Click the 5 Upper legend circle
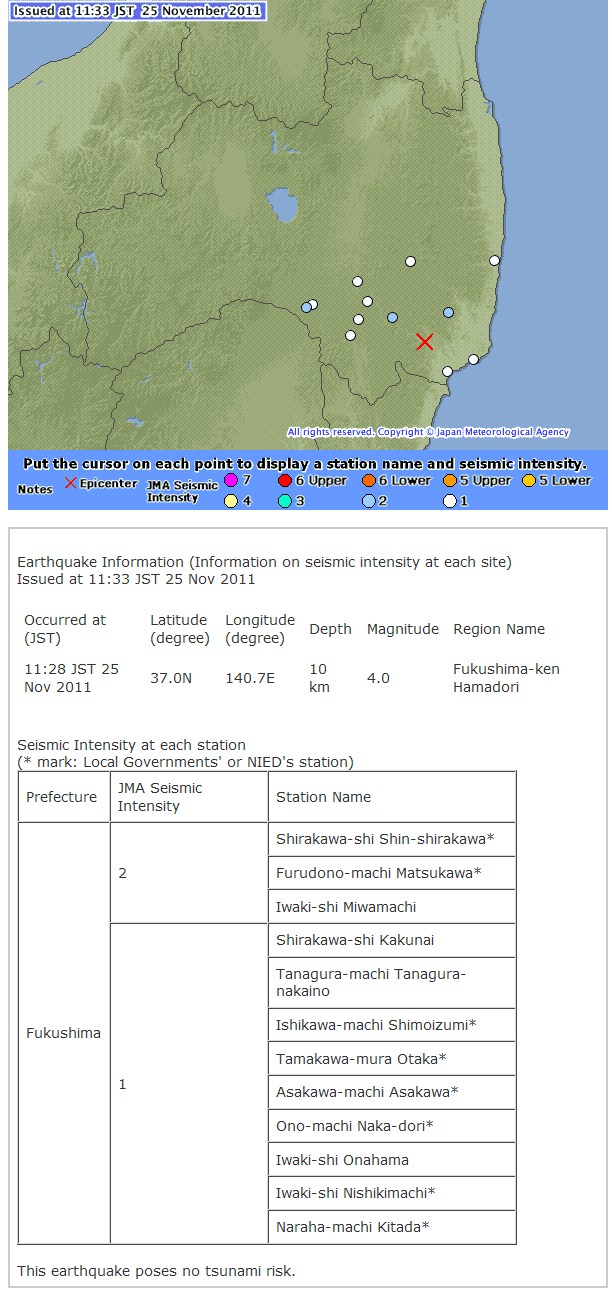 coord(449,481)
